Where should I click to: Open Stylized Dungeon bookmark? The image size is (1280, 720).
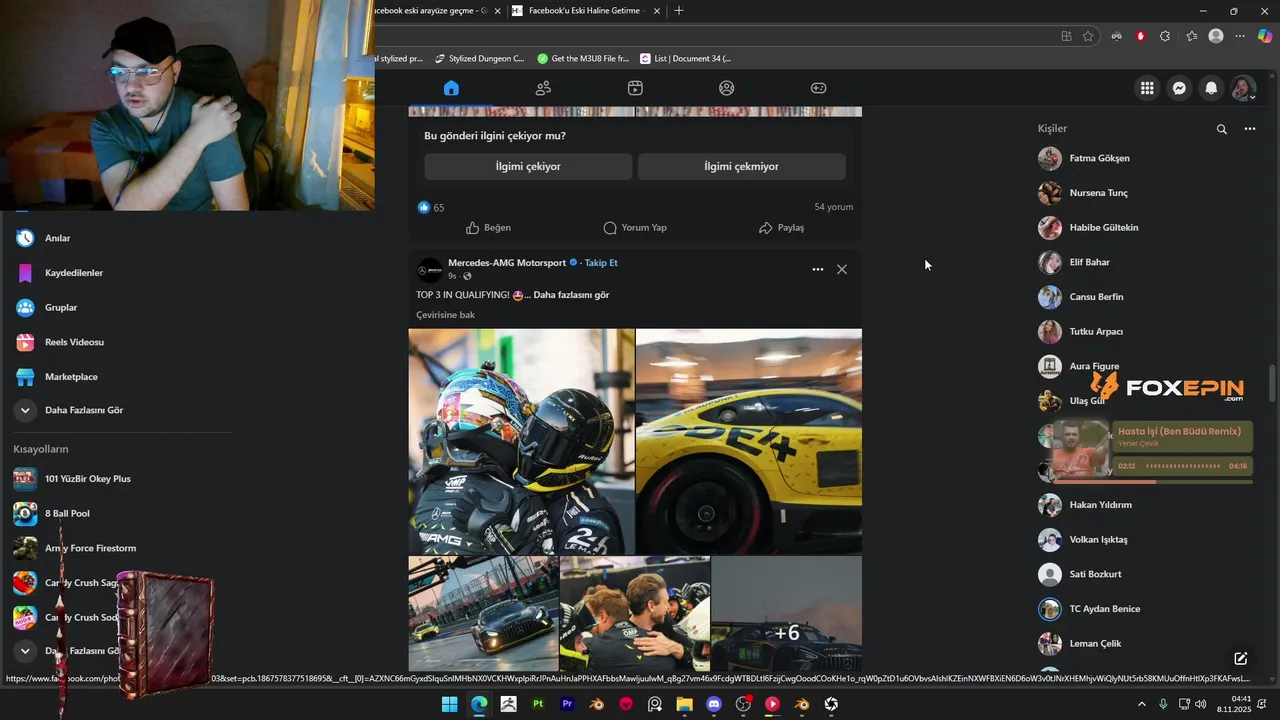point(479,59)
